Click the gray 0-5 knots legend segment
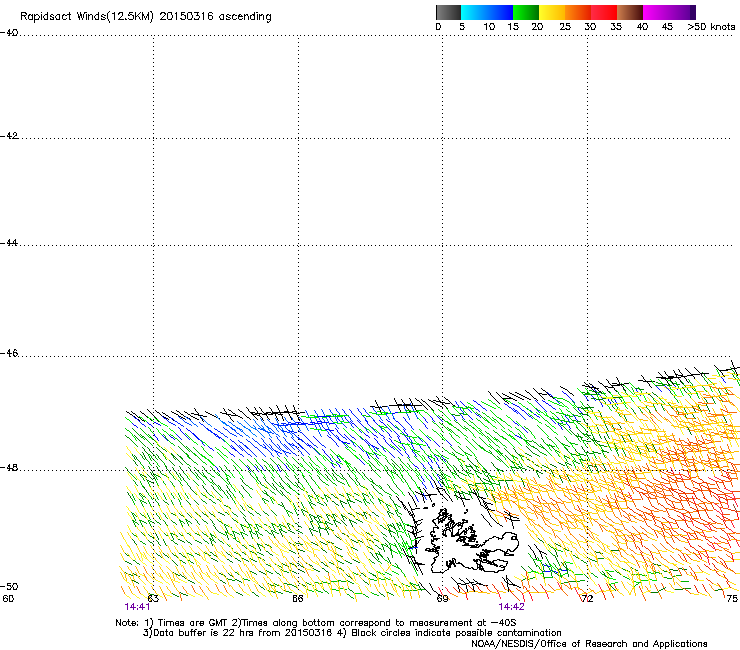 tap(448, 12)
